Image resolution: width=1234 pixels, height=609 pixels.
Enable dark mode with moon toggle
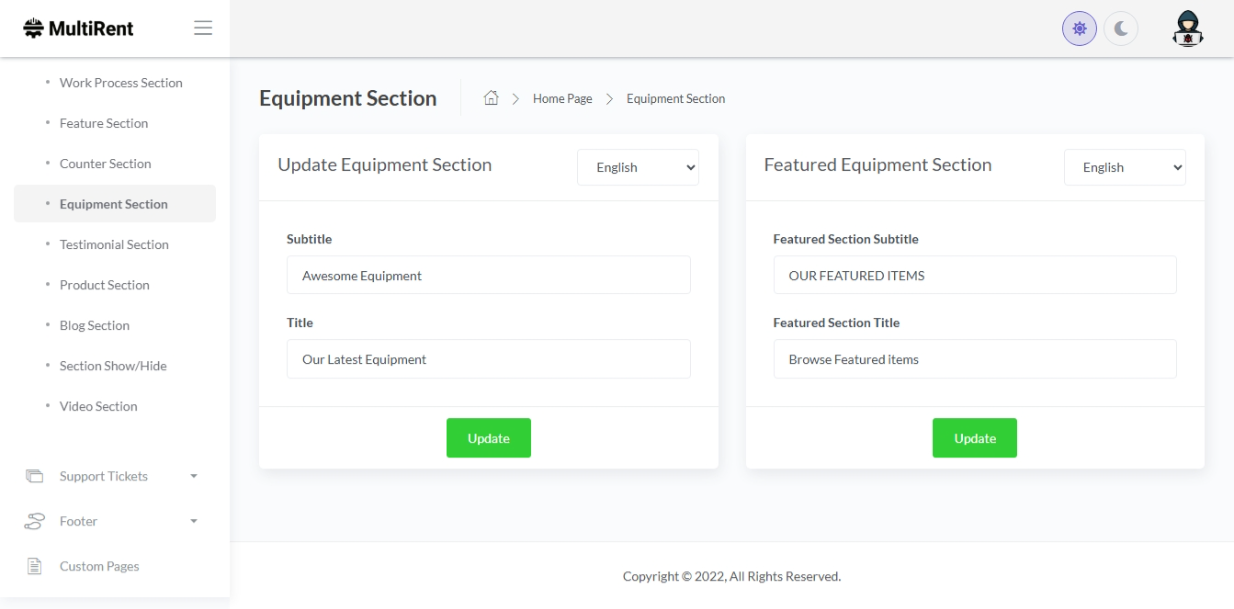1121,29
